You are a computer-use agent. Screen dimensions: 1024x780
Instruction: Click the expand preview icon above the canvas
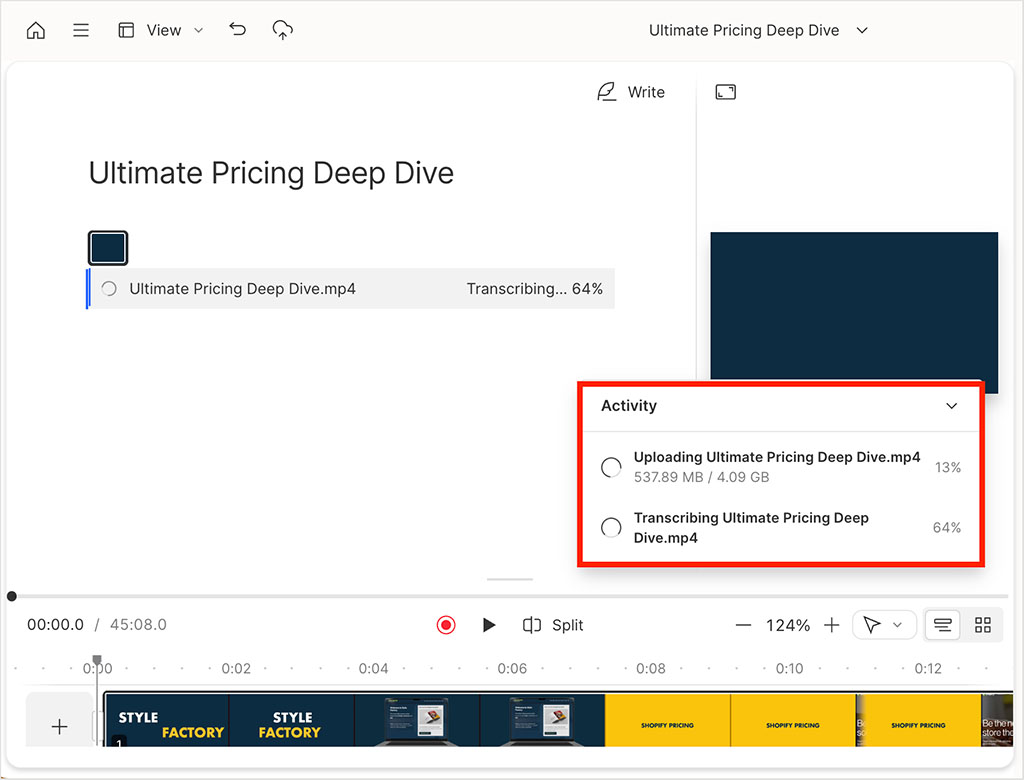click(x=724, y=91)
